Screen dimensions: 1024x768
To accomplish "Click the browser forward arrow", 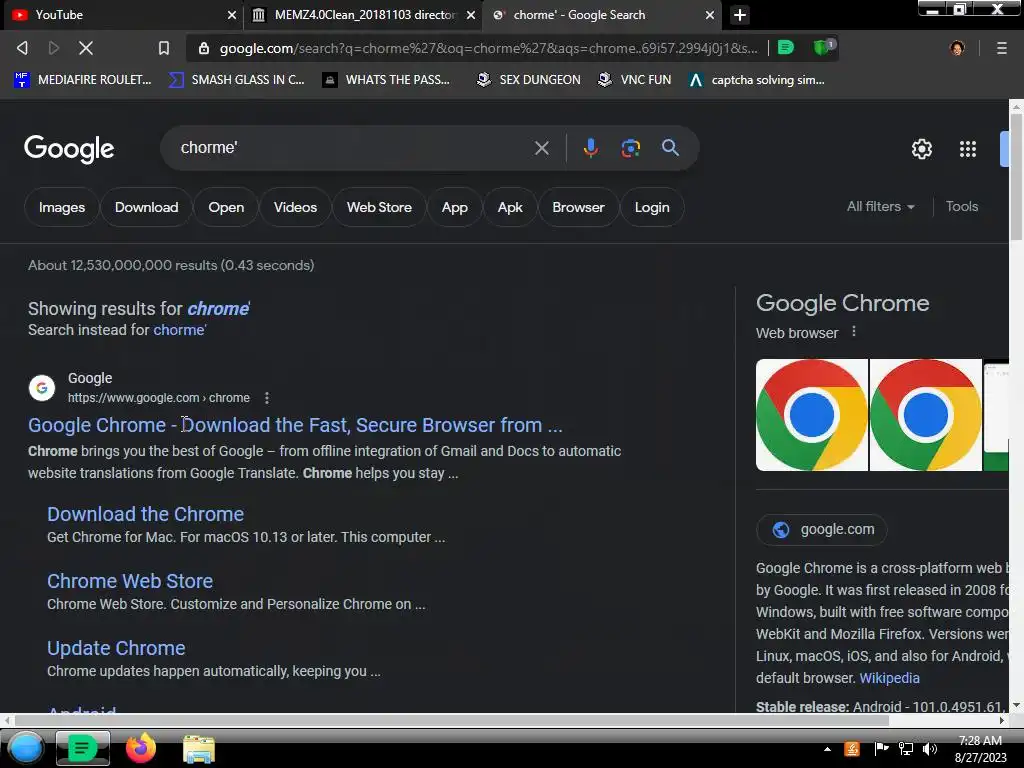I will [54, 48].
